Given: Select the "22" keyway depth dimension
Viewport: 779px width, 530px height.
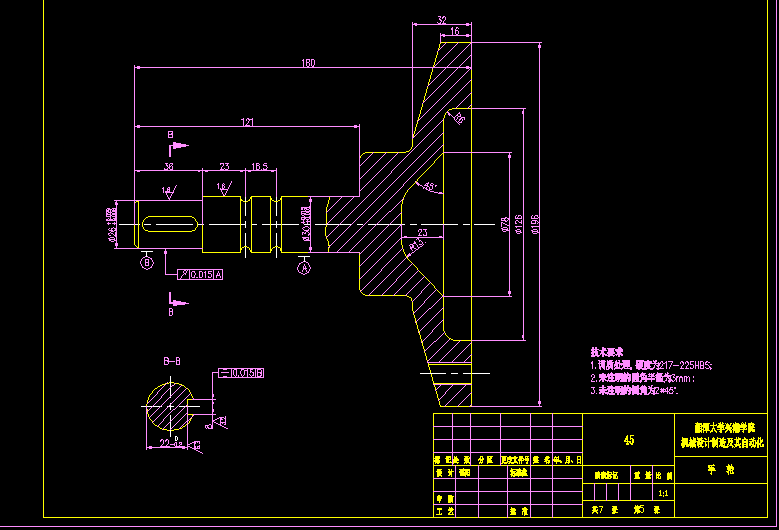Looking at the screenshot, I should pyautogui.click(x=171, y=443).
